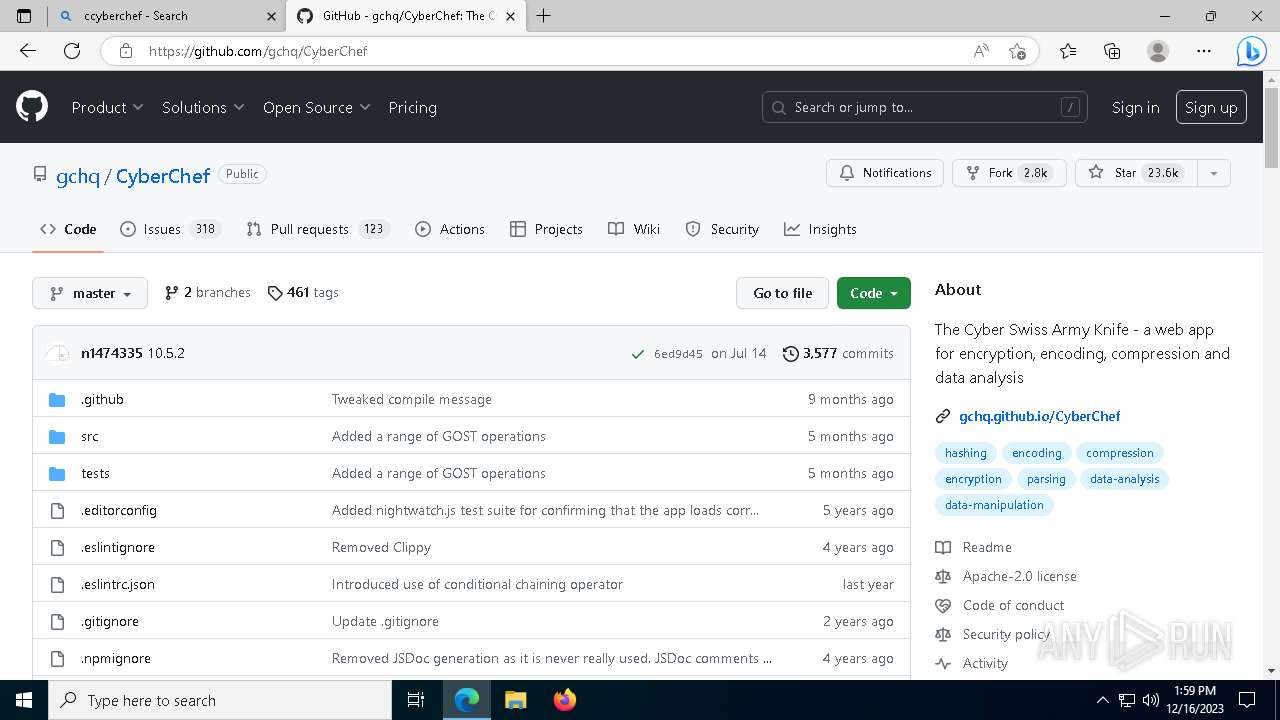1280x720 pixels.
Task: Expand the Open Source menu
Action: coord(316,107)
